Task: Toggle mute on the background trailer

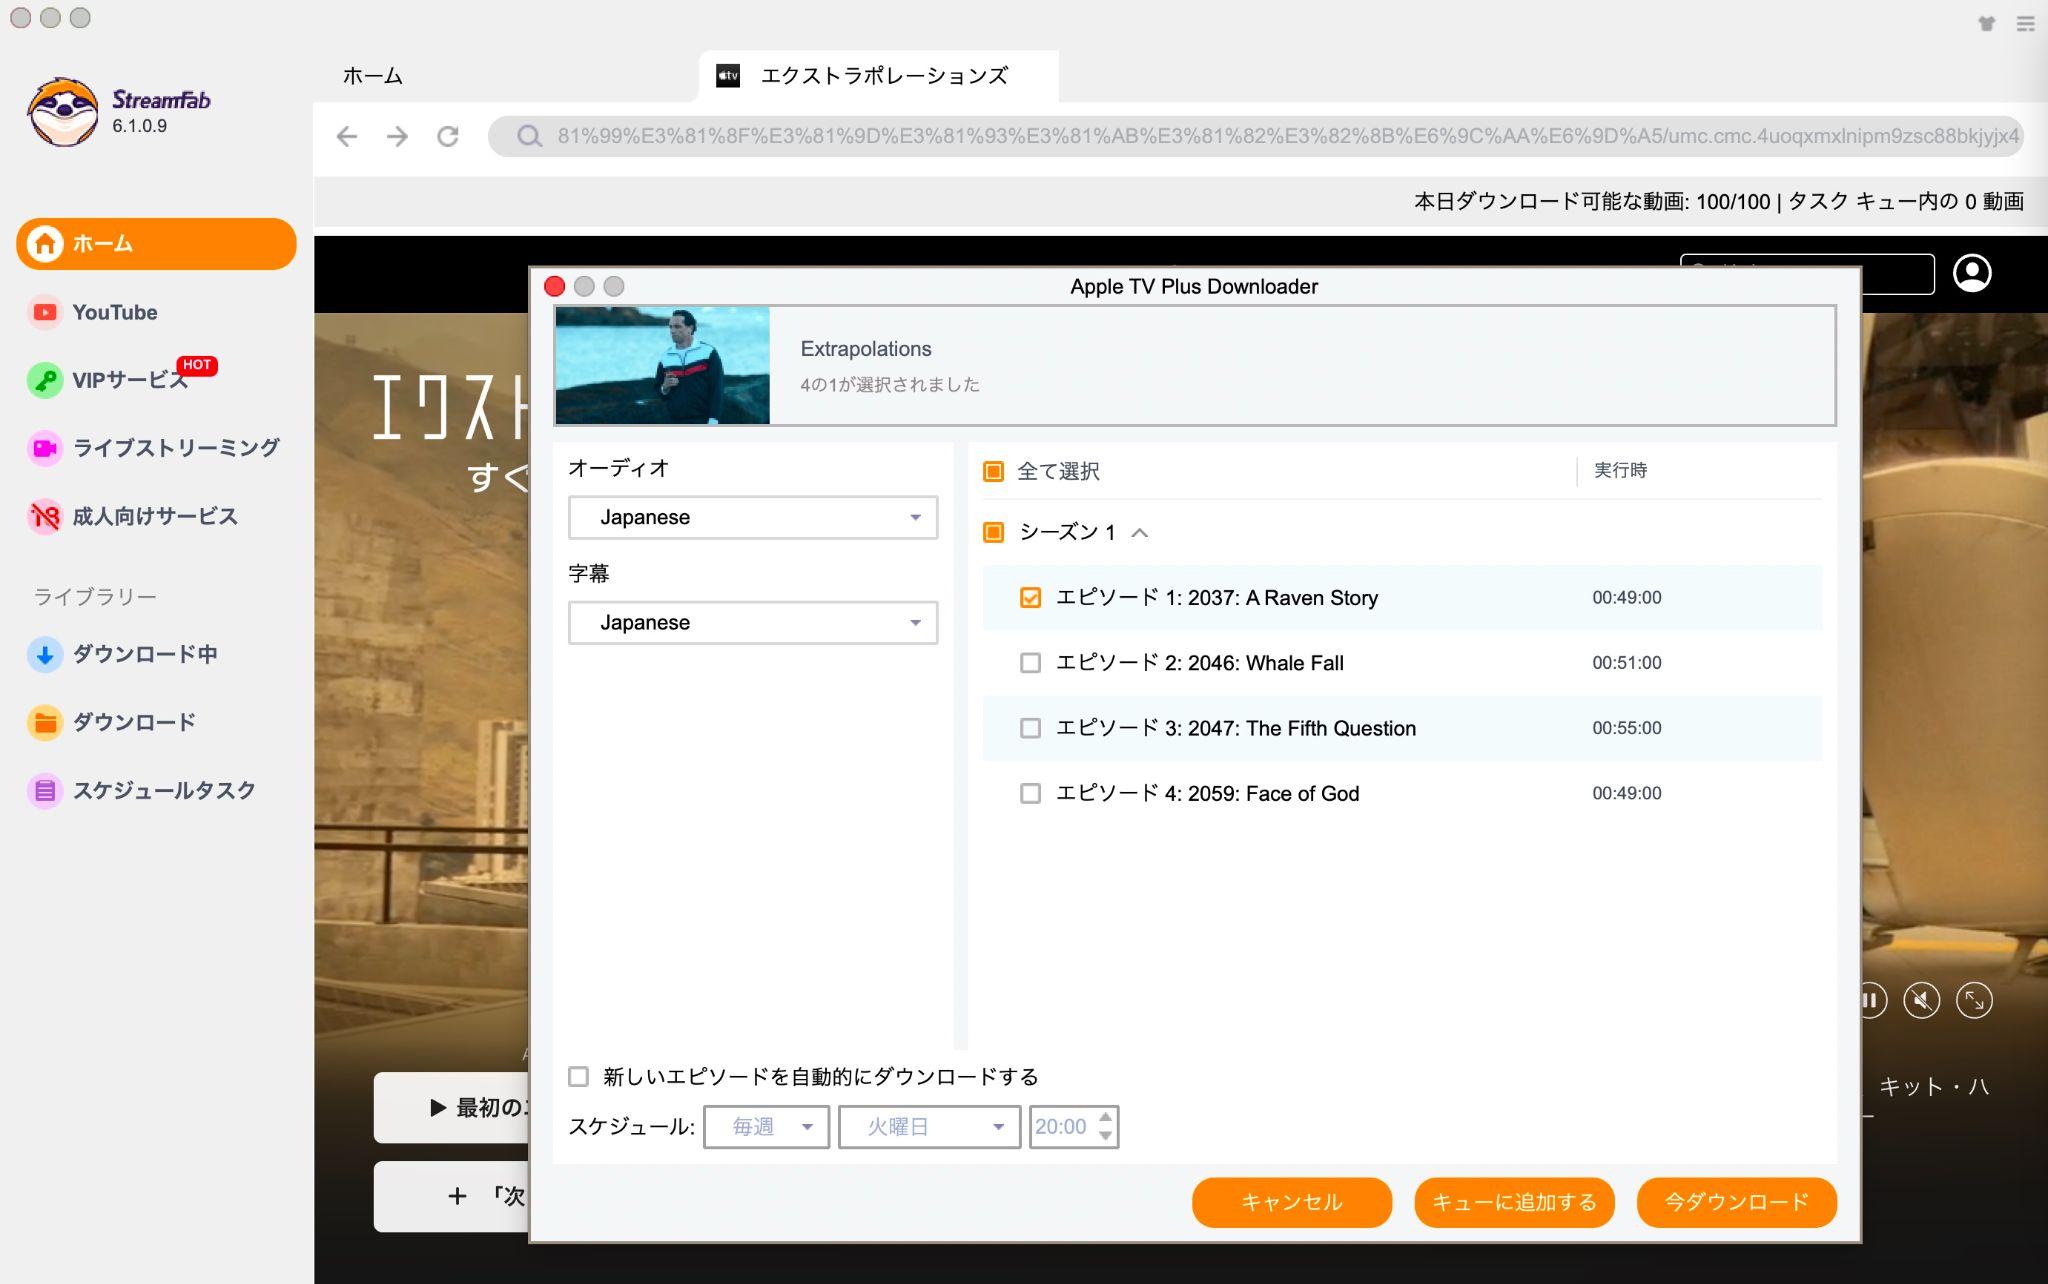Action: pos(1921,1000)
